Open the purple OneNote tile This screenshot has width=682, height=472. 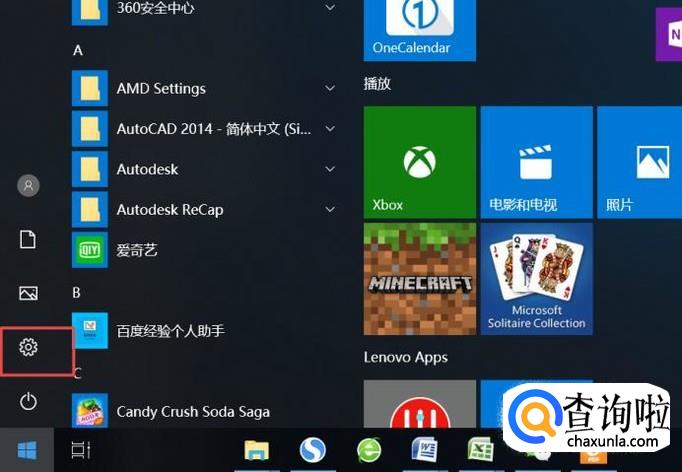click(669, 35)
